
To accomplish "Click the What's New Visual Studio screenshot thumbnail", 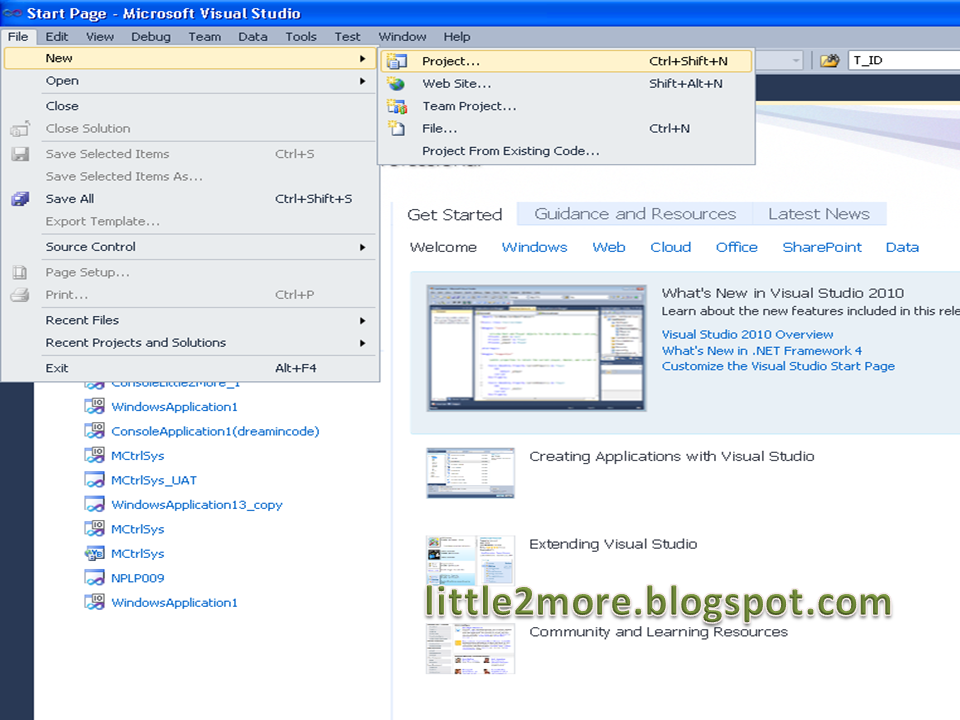I will (536, 348).
